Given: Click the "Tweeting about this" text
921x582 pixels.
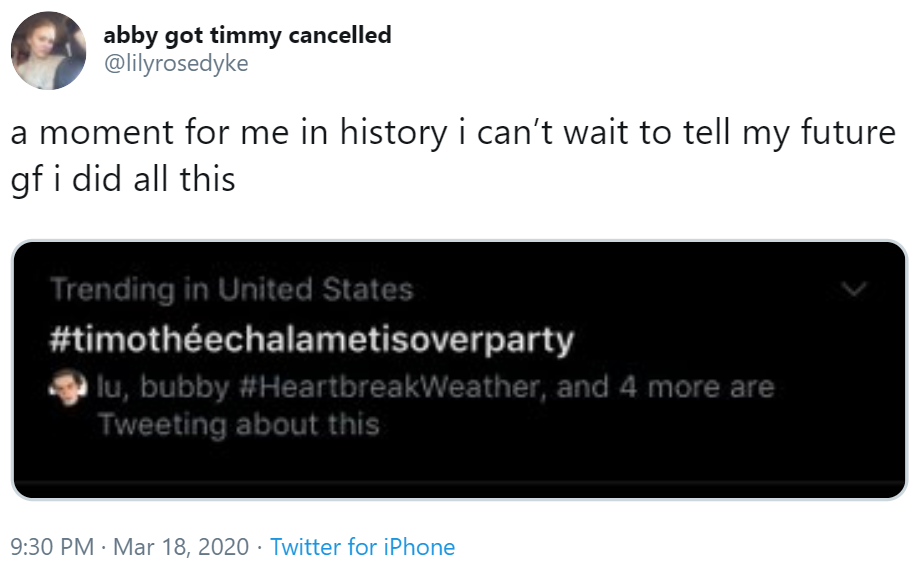Looking at the screenshot, I should coord(239,424).
